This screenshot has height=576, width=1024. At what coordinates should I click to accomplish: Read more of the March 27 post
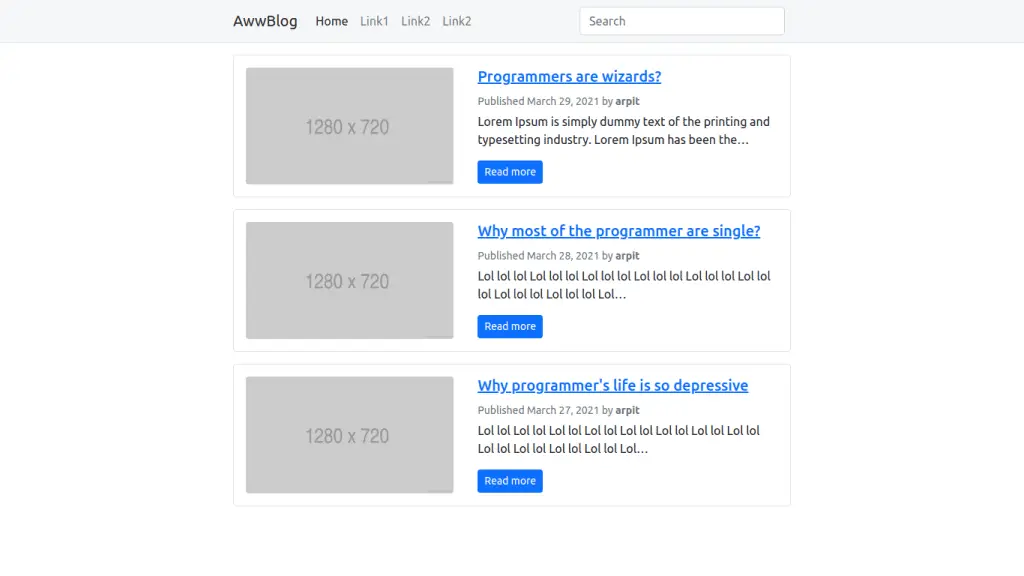[x=510, y=481]
